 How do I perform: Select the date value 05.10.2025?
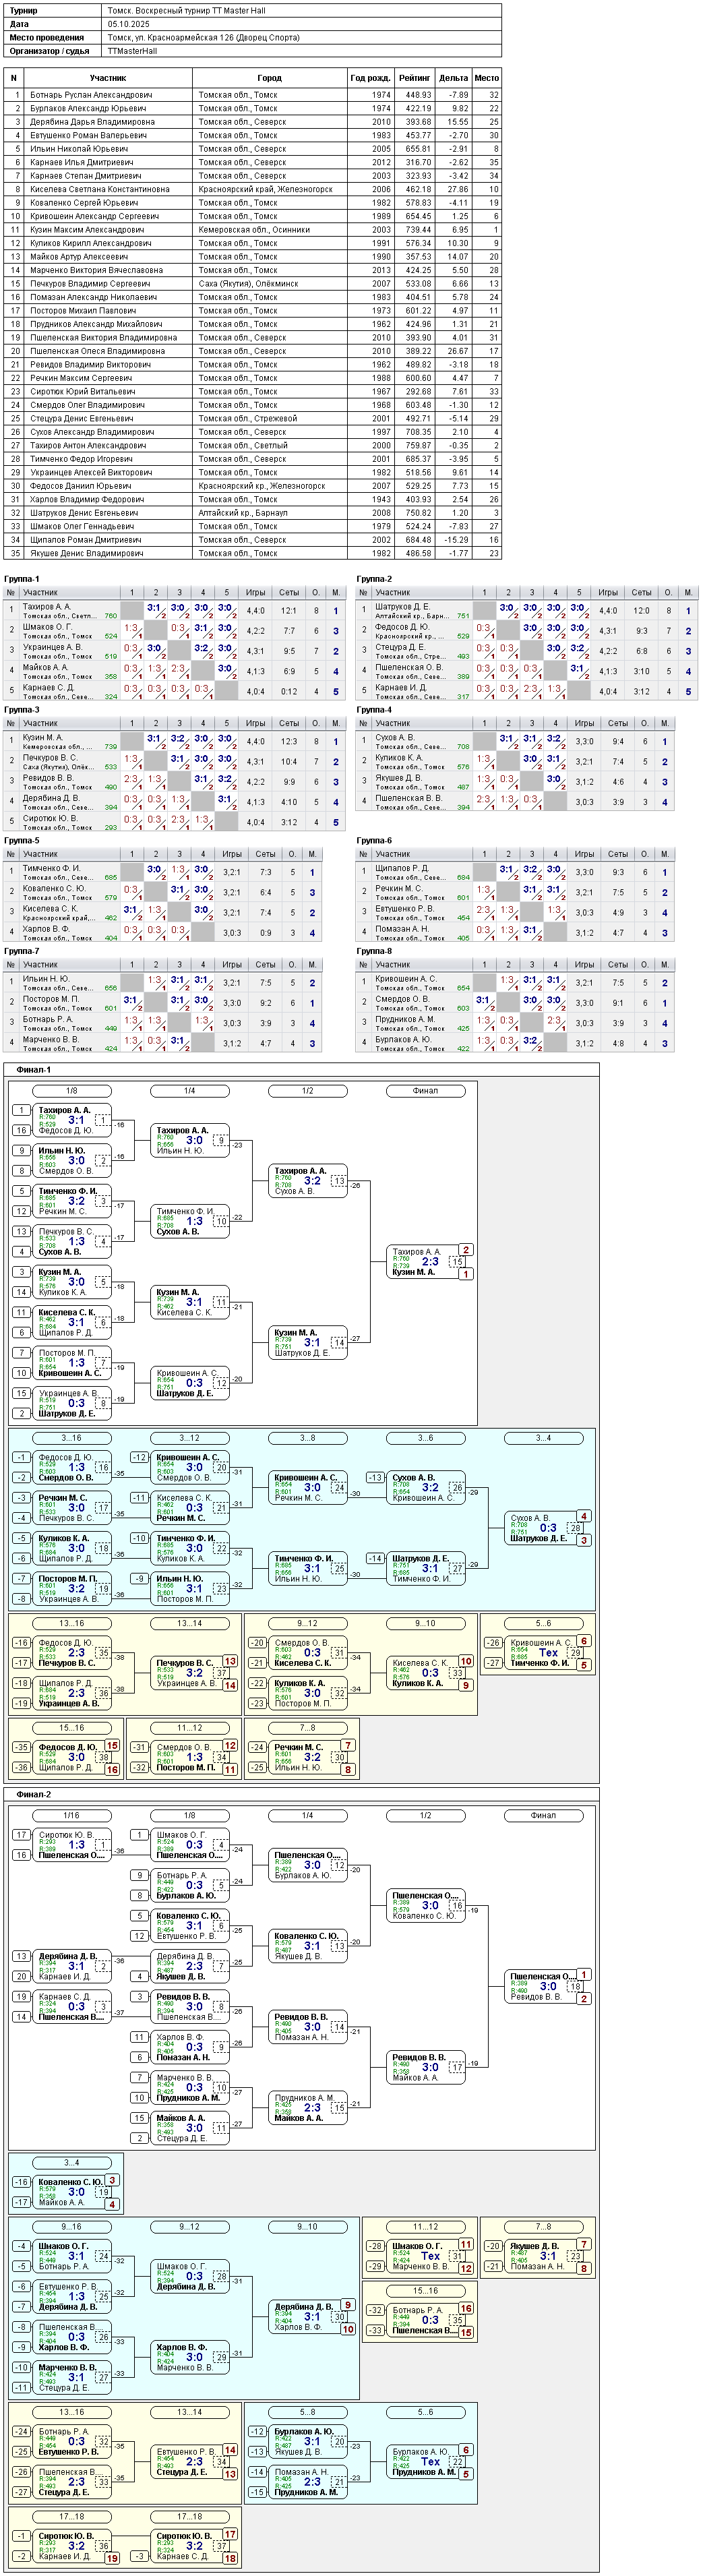coord(128,23)
